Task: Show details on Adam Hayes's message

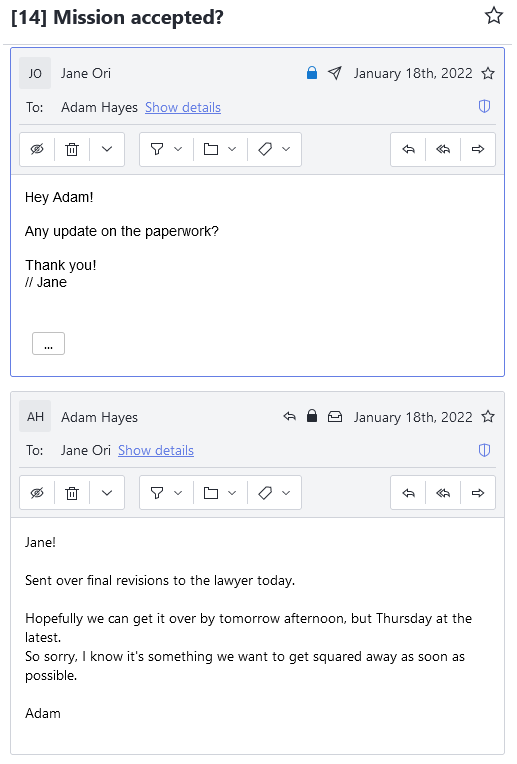Action: (x=156, y=450)
